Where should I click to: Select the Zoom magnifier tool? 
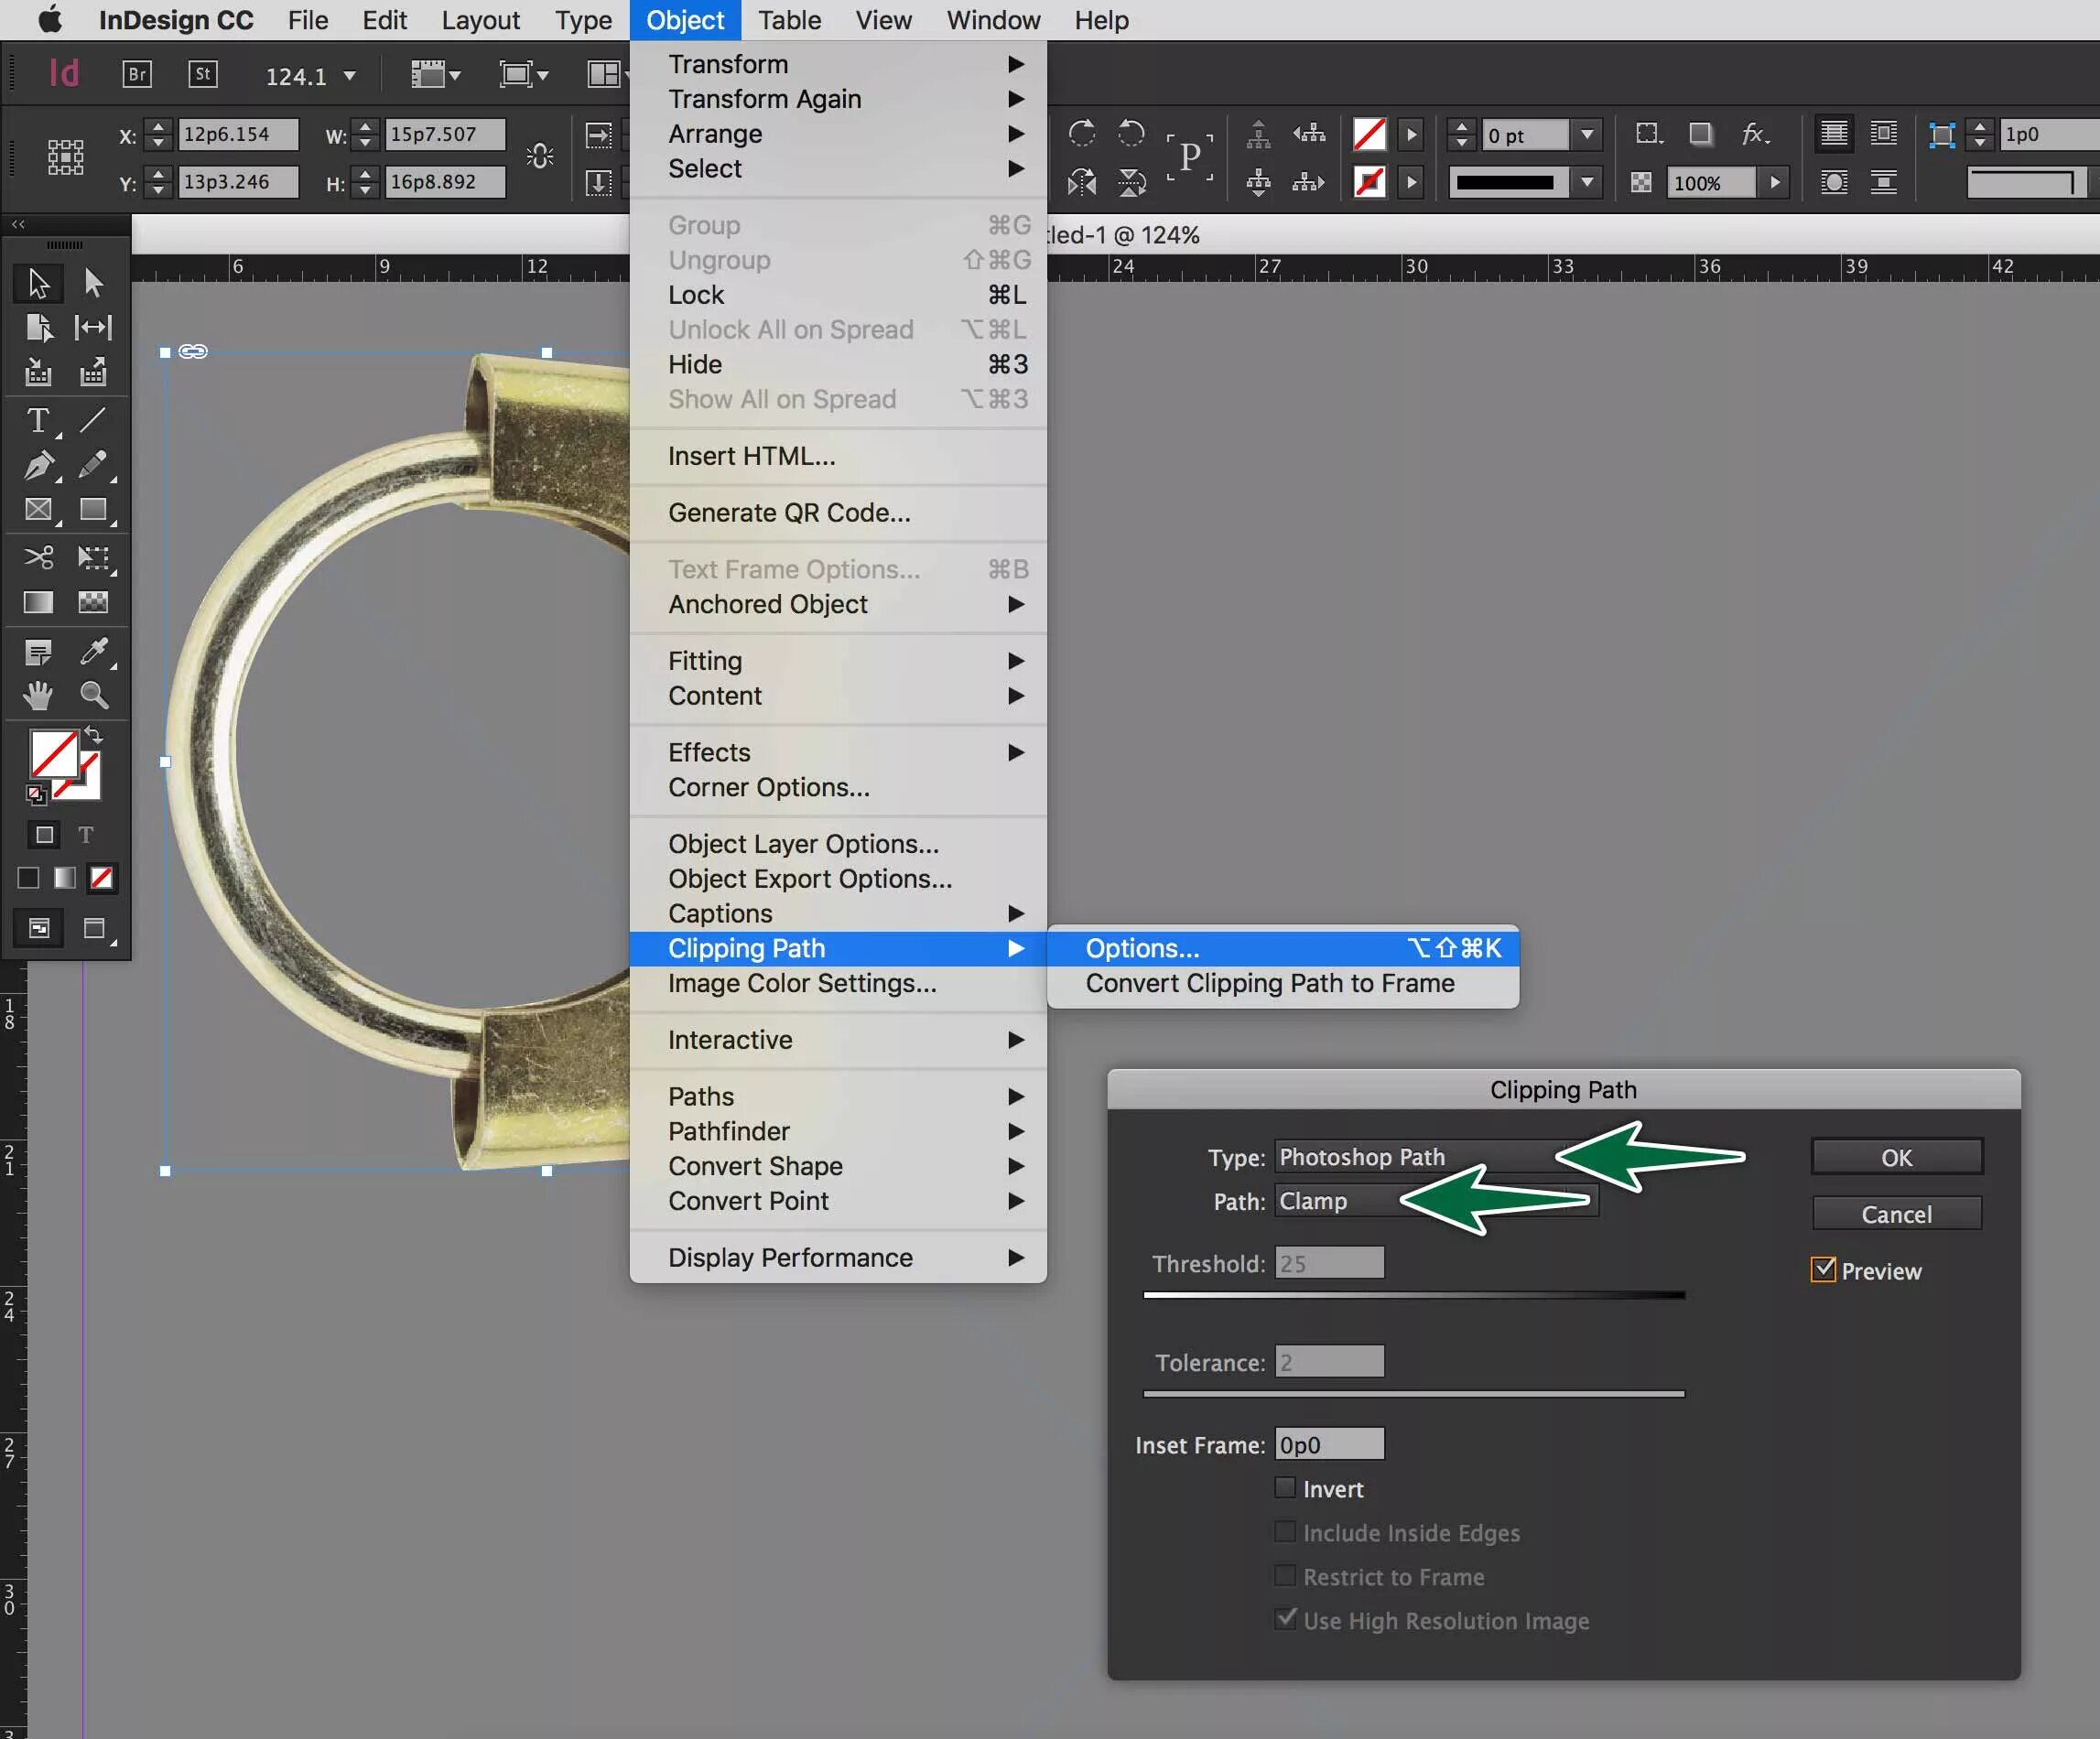93,695
